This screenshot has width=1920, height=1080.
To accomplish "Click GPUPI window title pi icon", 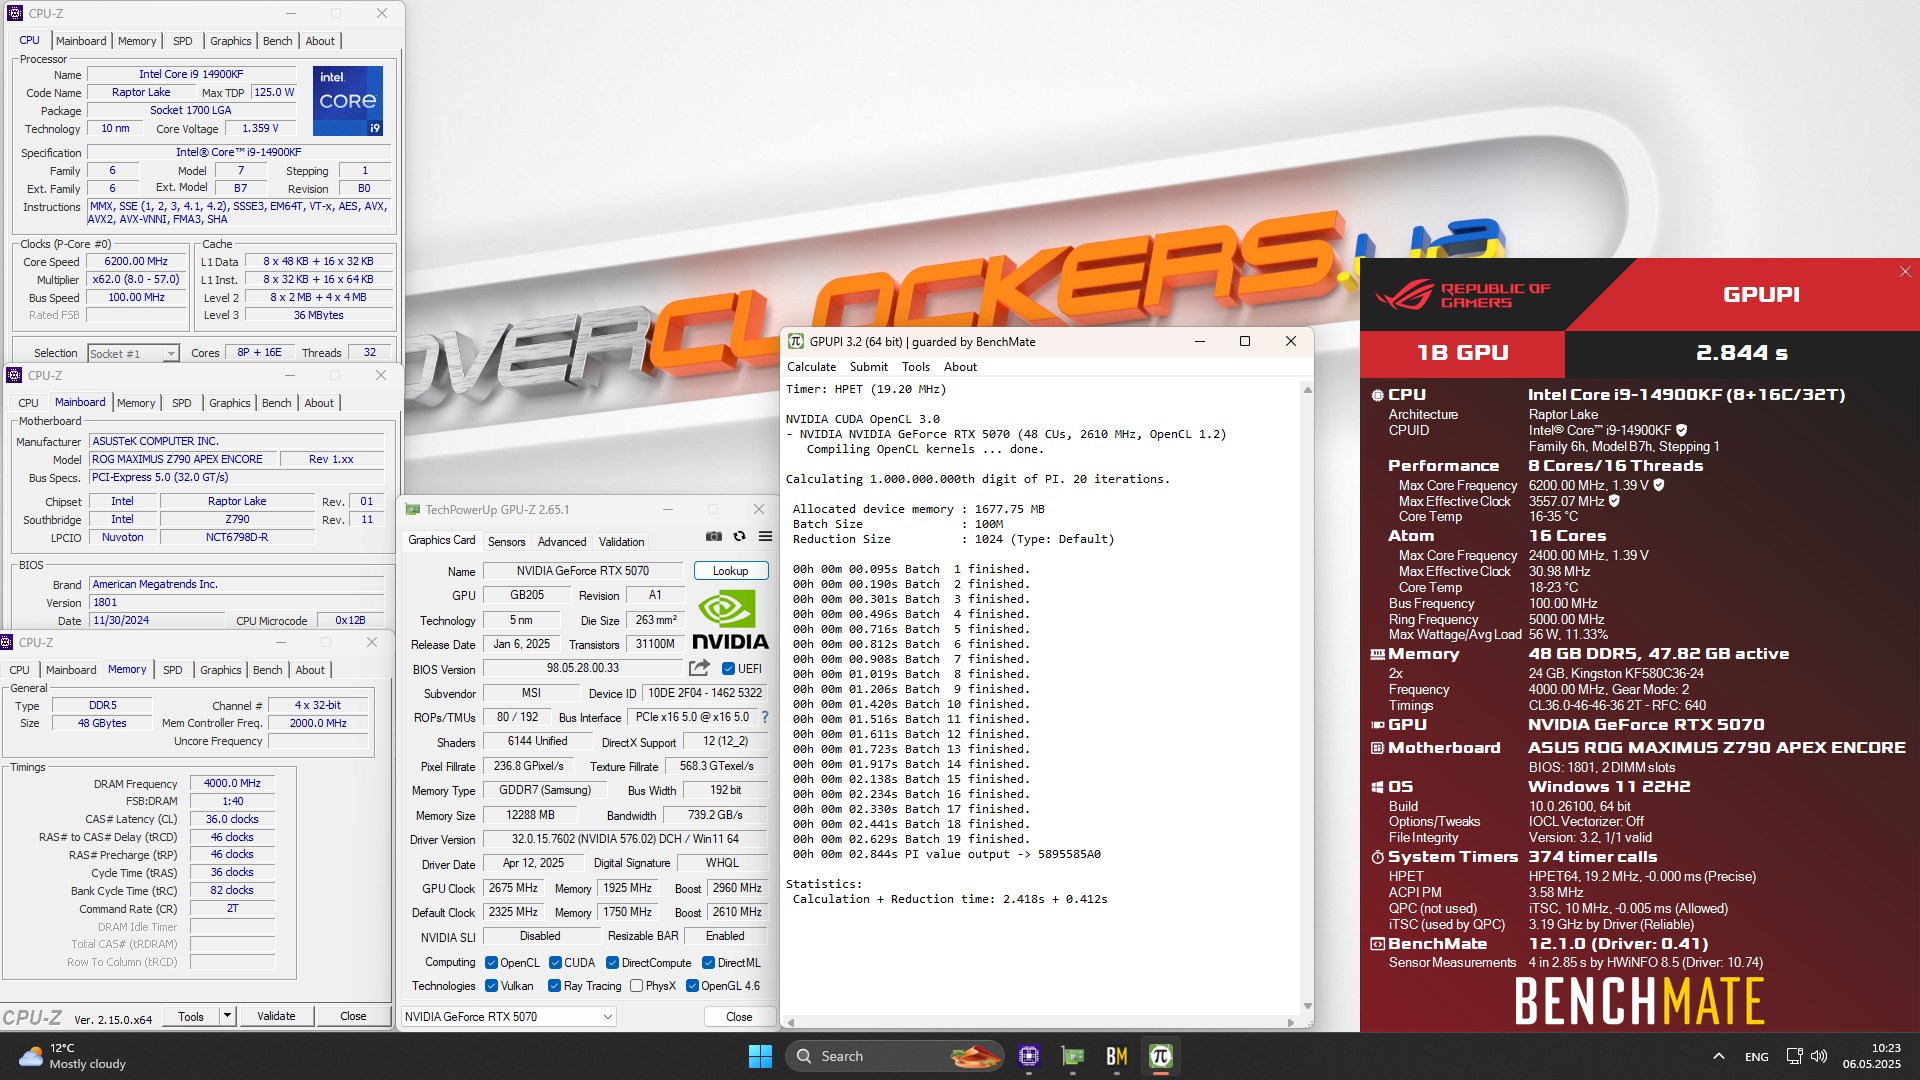I will pos(795,342).
